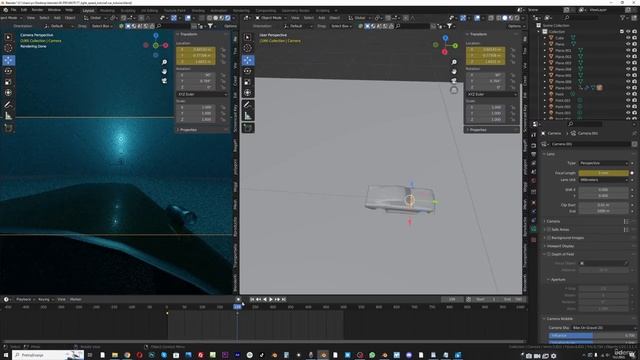Toggle viewport visibility of Collection
Image resolution: width=640 pixels, height=360 pixels.
[x=628, y=31]
